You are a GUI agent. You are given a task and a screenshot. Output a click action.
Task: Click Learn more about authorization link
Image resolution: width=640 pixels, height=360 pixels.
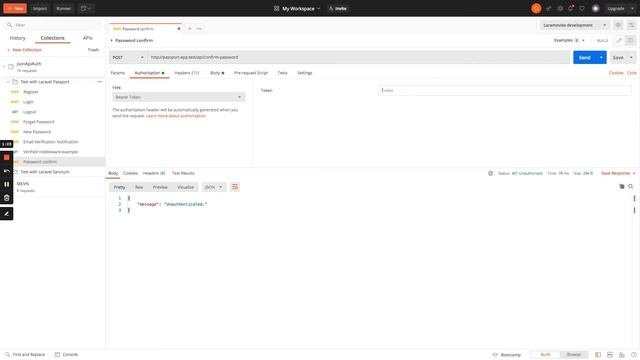[x=176, y=116]
